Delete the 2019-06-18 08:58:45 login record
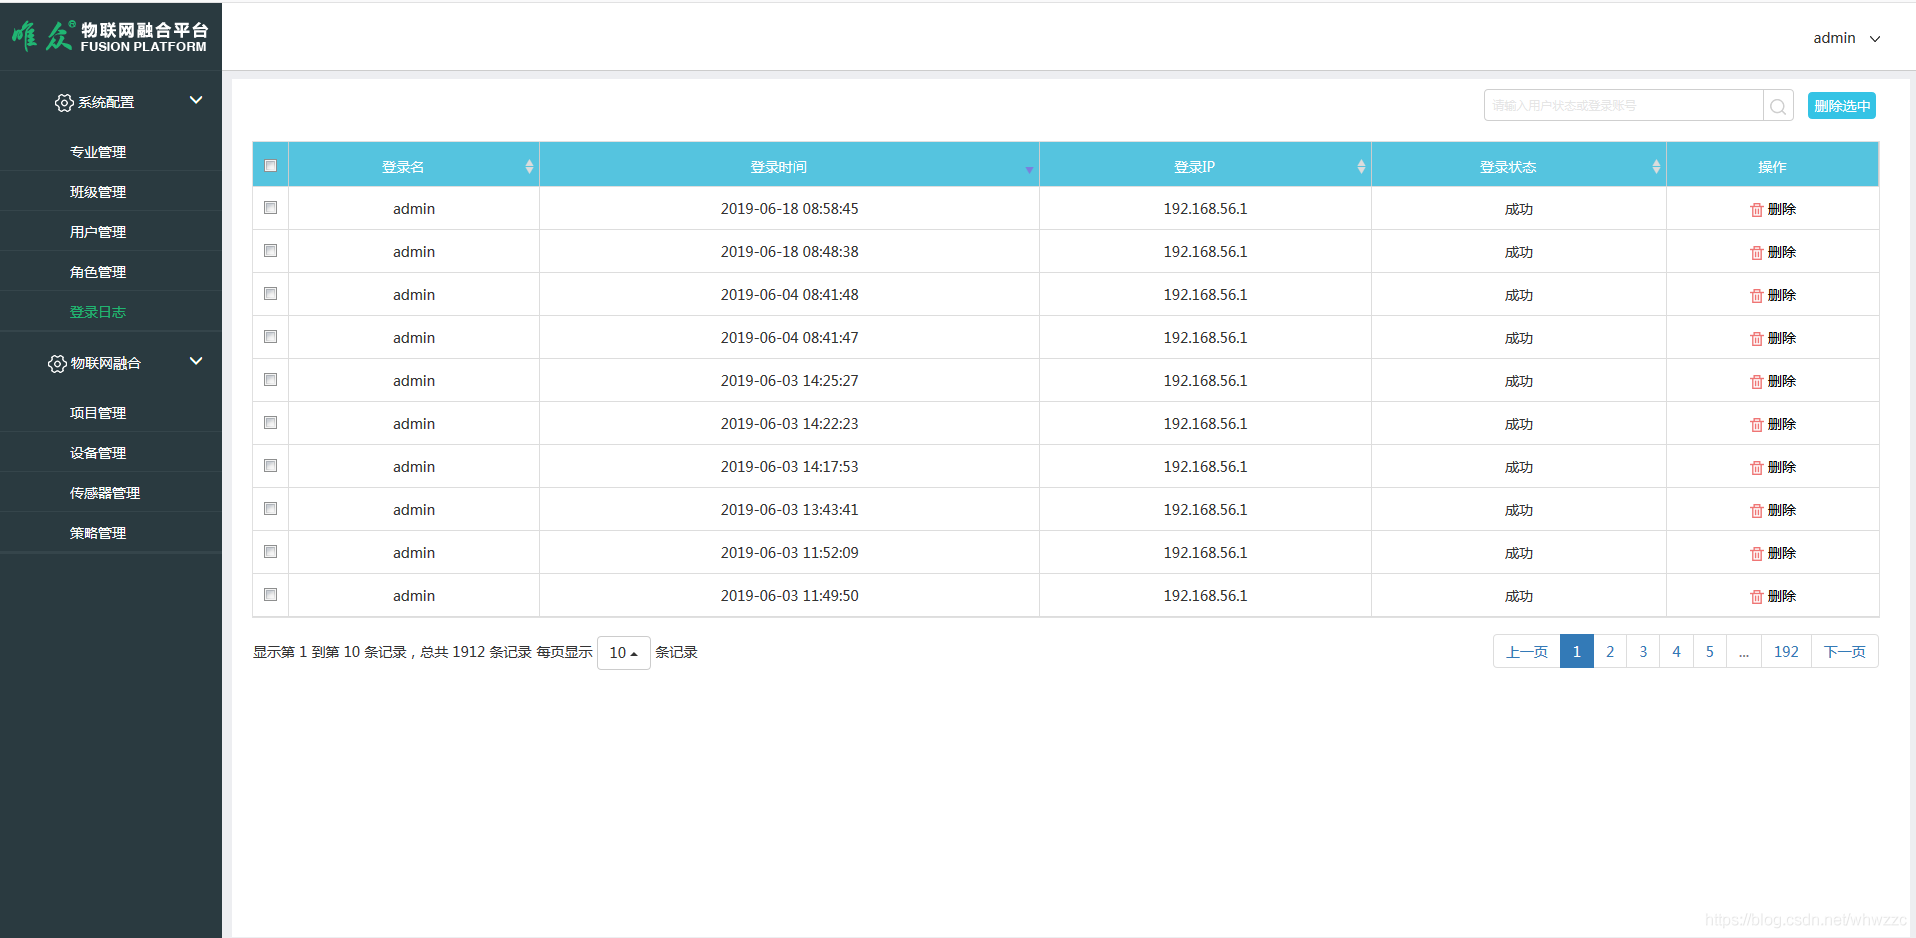The image size is (1916, 938). pyautogui.click(x=1772, y=209)
